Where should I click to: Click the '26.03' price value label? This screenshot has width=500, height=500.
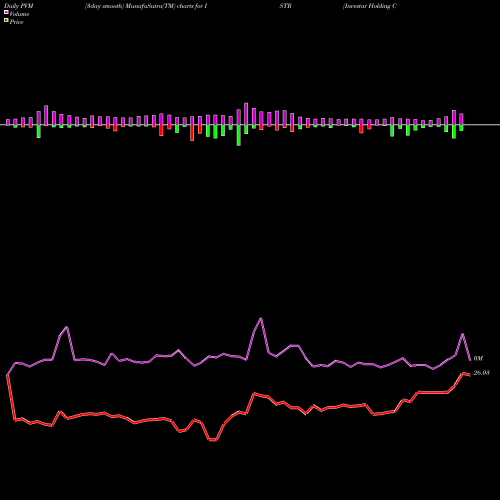[x=481, y=373]
